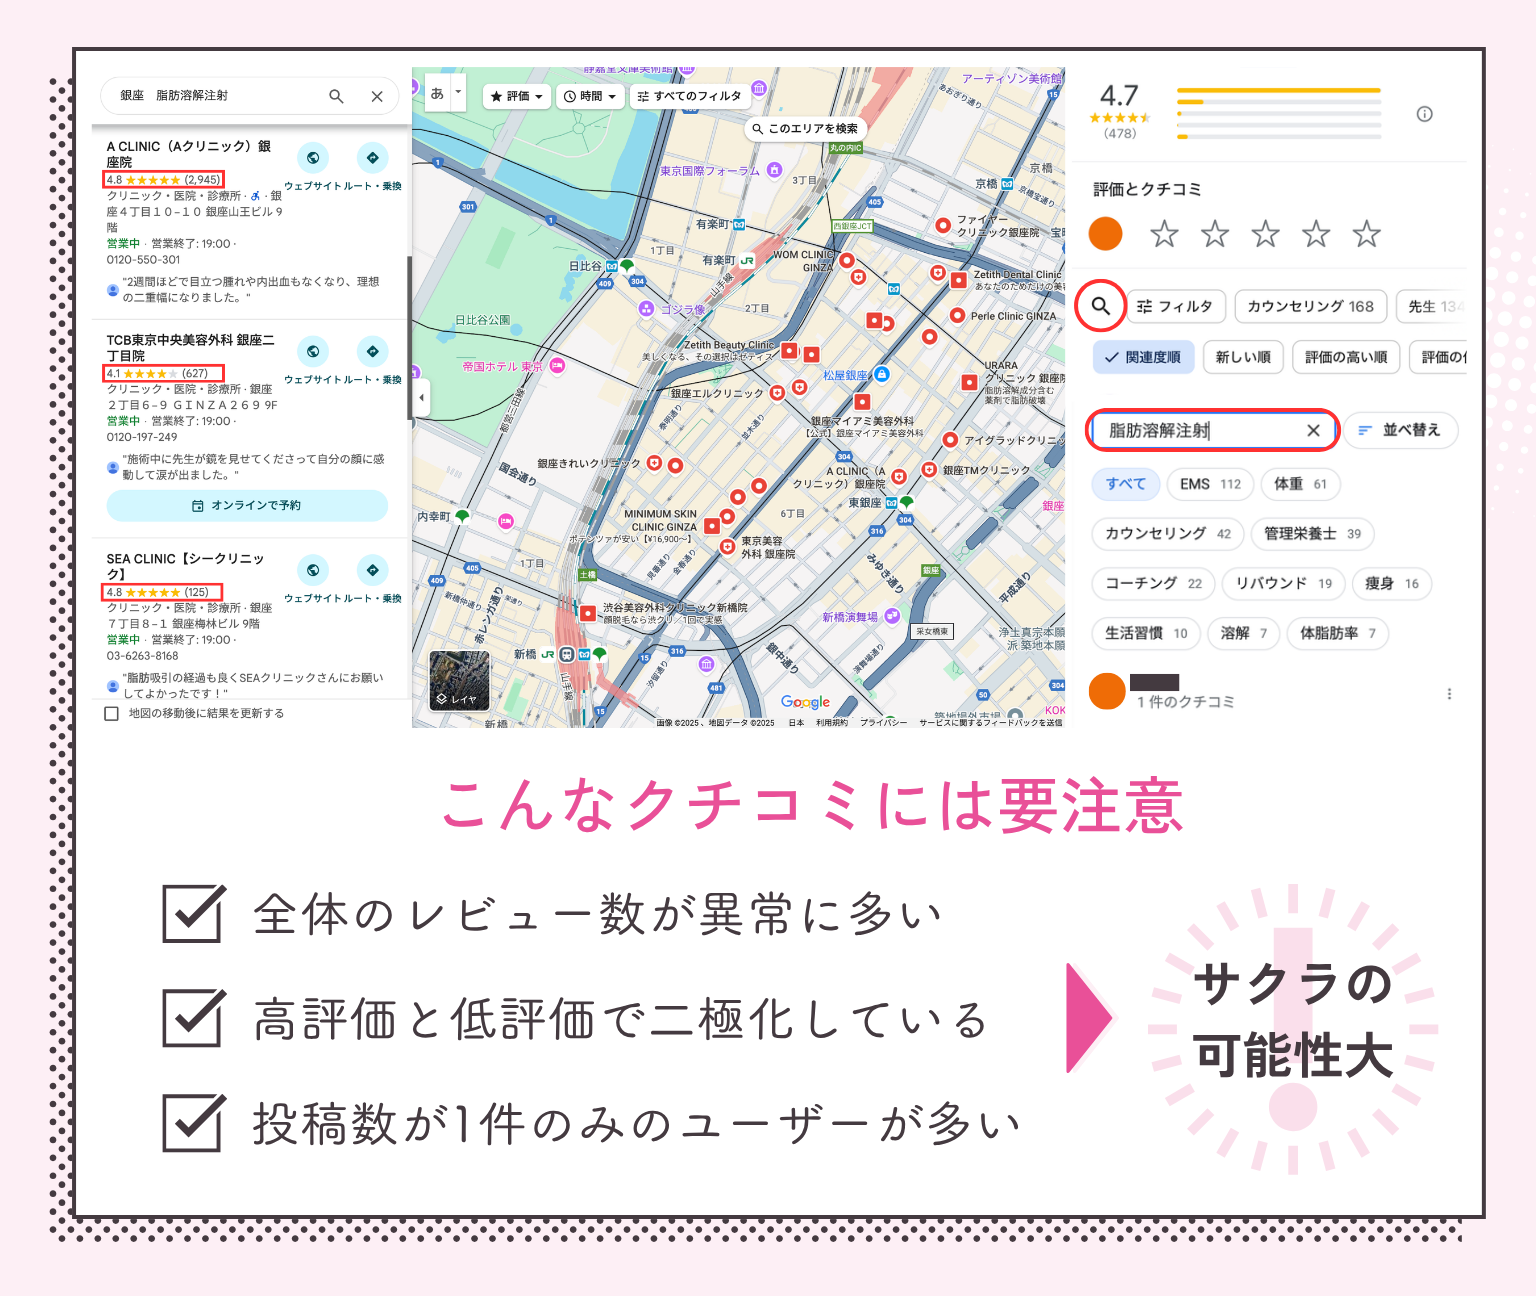Select the 痩身 16 keyword chip
This screenshot has width=1536, height=1296.
(1392, 583)
